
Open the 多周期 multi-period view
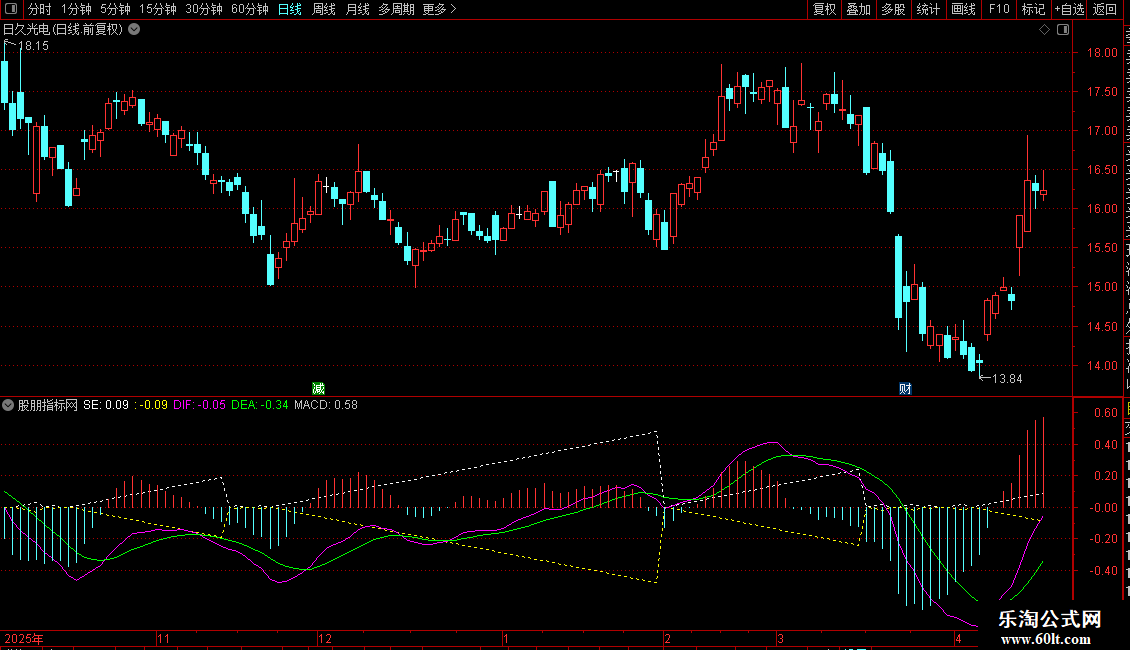[396, 9]
